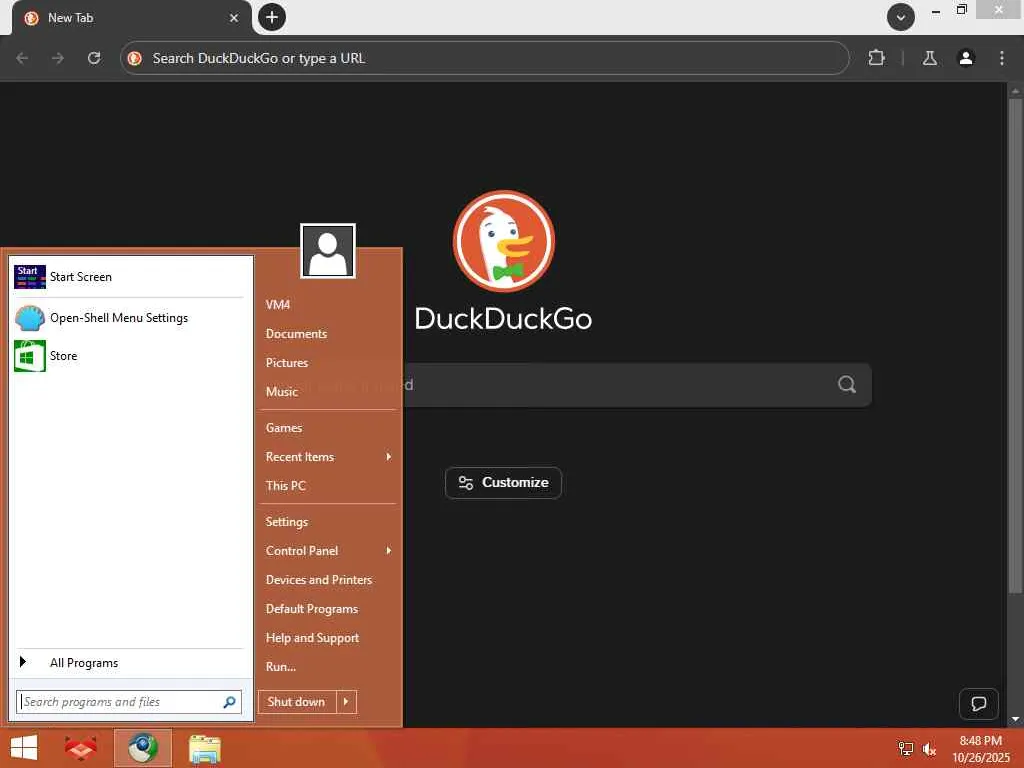Open Music from the Start menu
1024x768 pixels.
click(x=281, y=391)
